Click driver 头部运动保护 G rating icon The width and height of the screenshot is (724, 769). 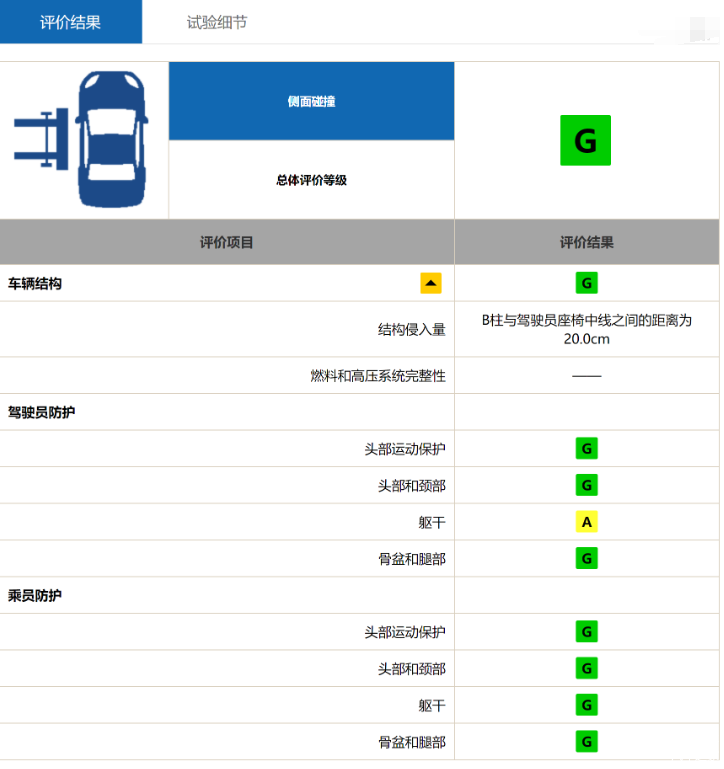point(586,448)
